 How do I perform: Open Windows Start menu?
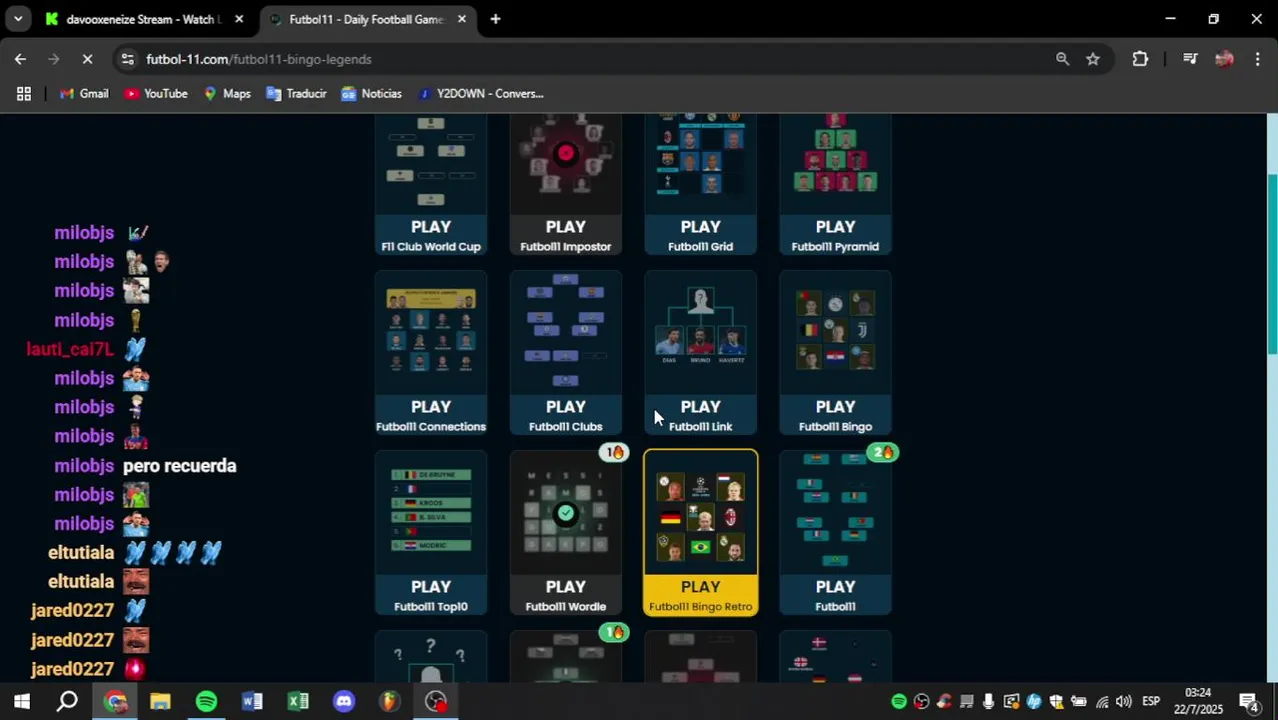tap(22, 701)
